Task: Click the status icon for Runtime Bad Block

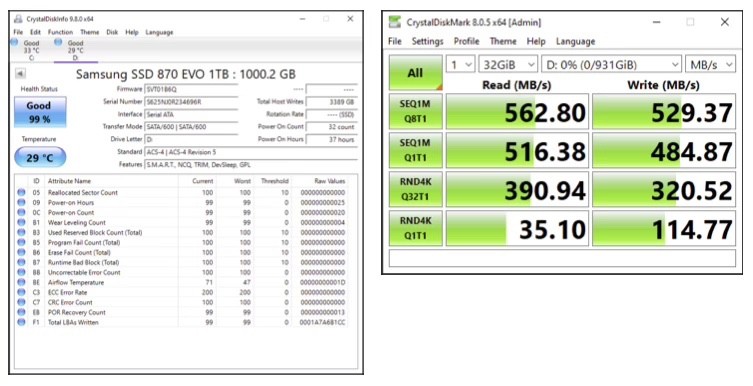Action: point(21,262)
